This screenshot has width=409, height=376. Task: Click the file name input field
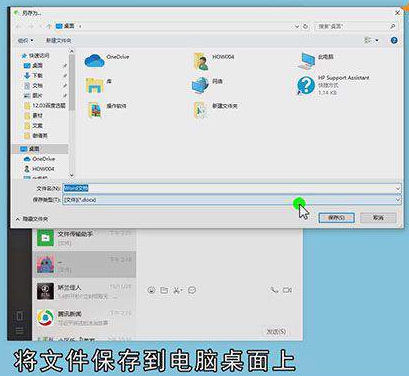pyautogui.click(x=232, y=189)
